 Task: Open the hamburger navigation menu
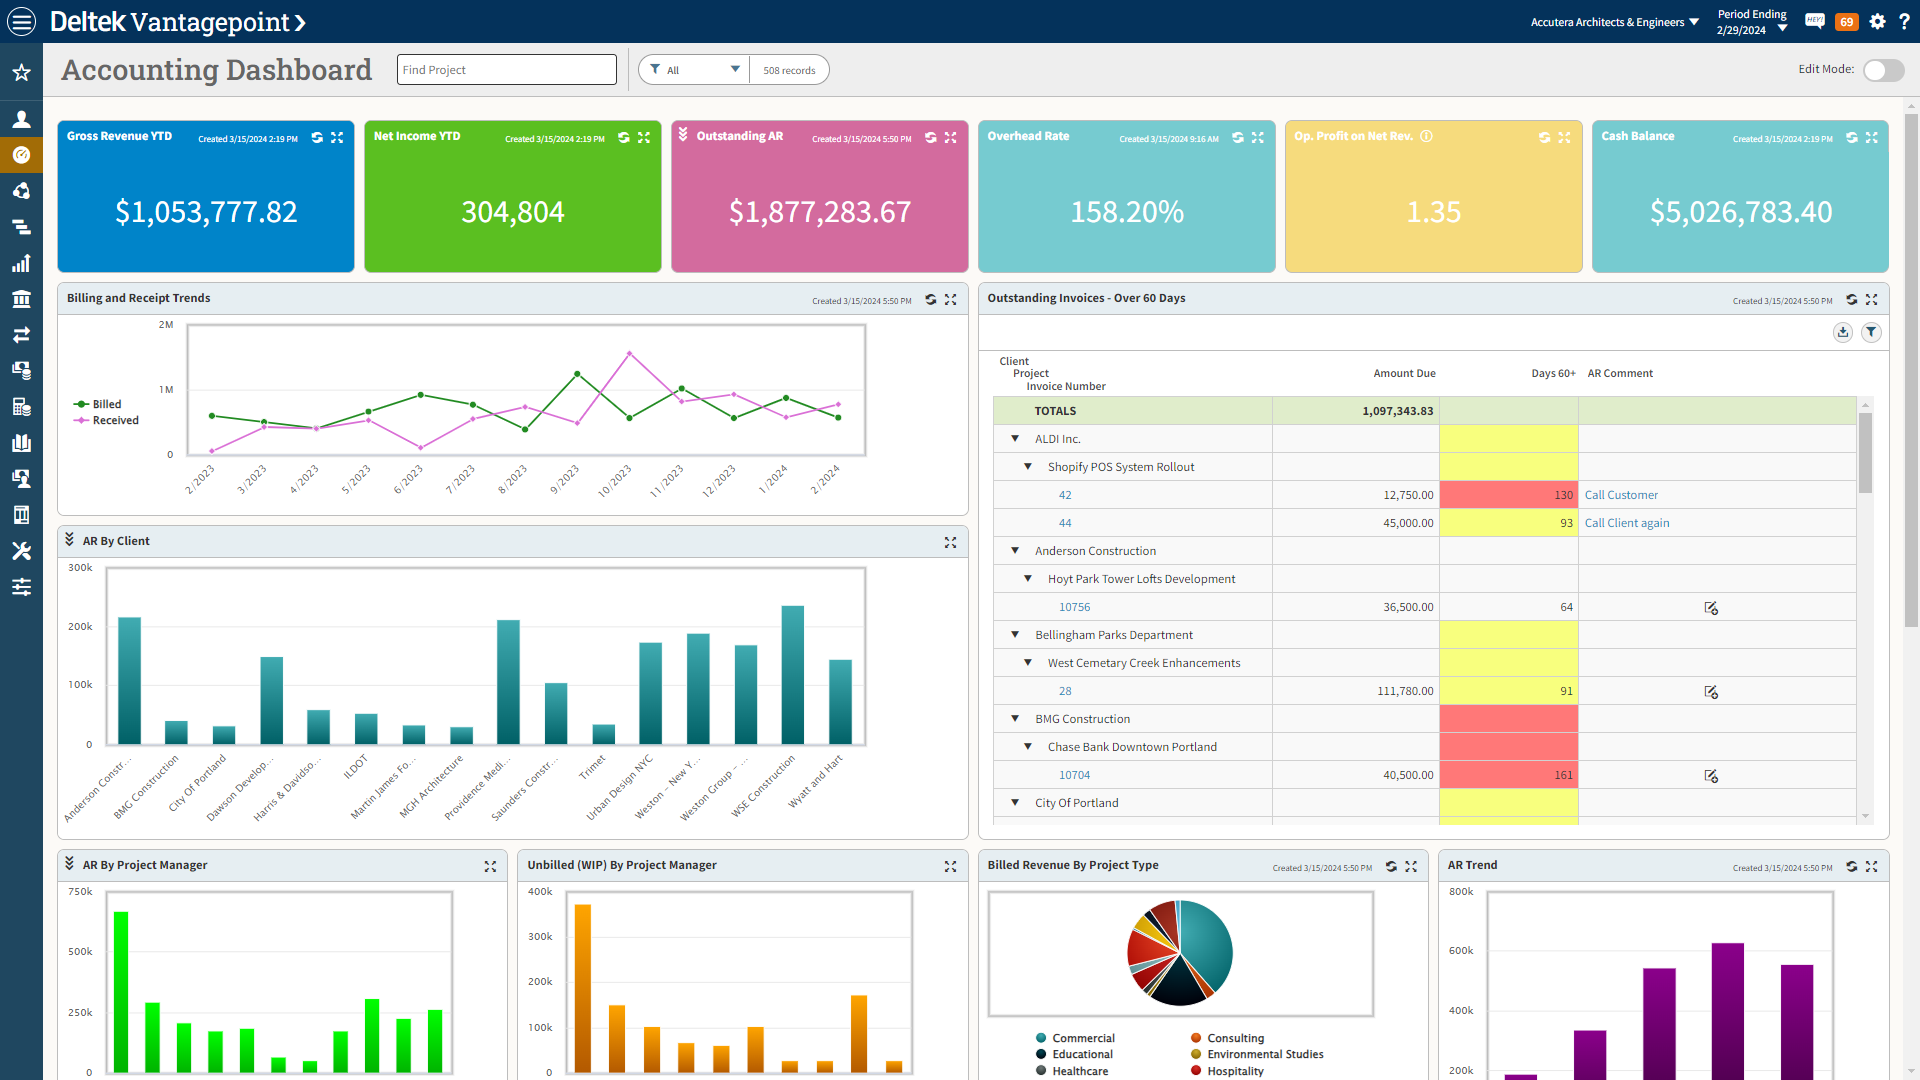click(x=21, y=21)
